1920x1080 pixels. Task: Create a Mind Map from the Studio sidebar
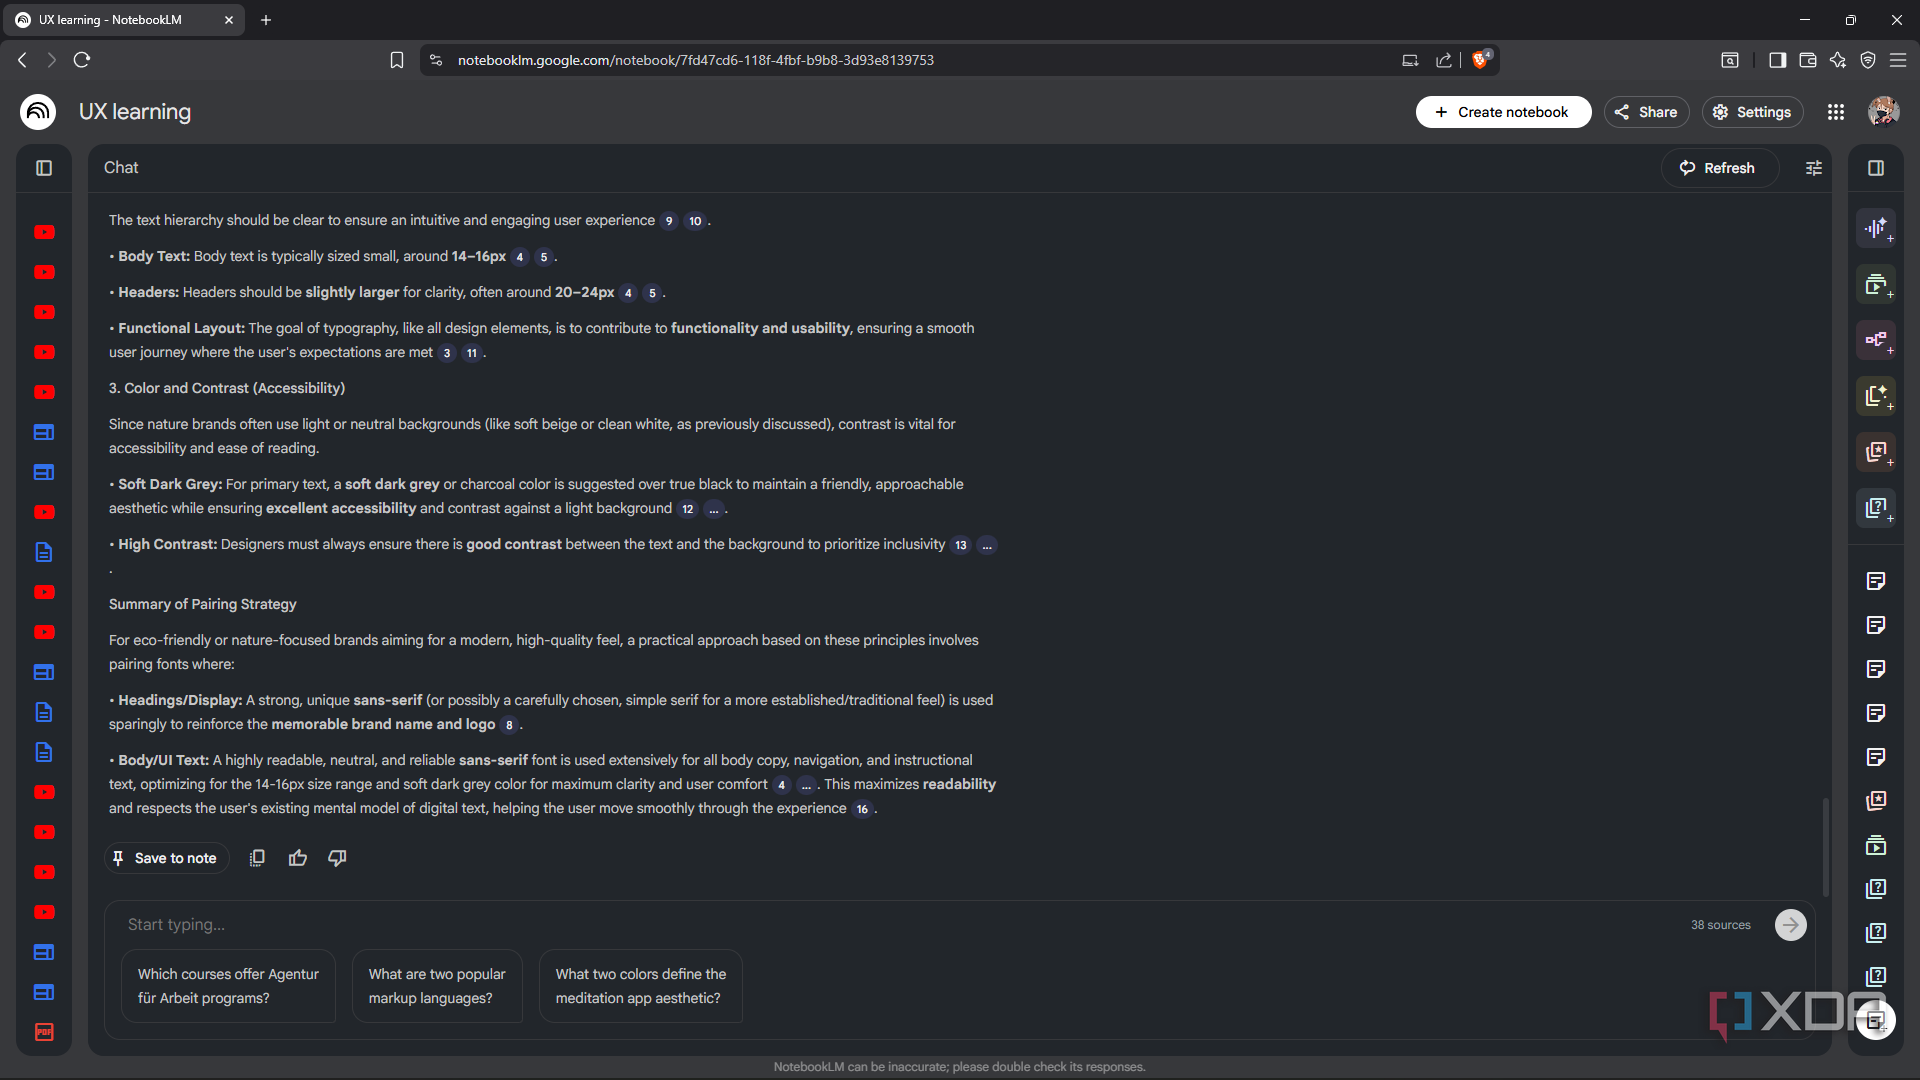click(x=1876, y=340)
